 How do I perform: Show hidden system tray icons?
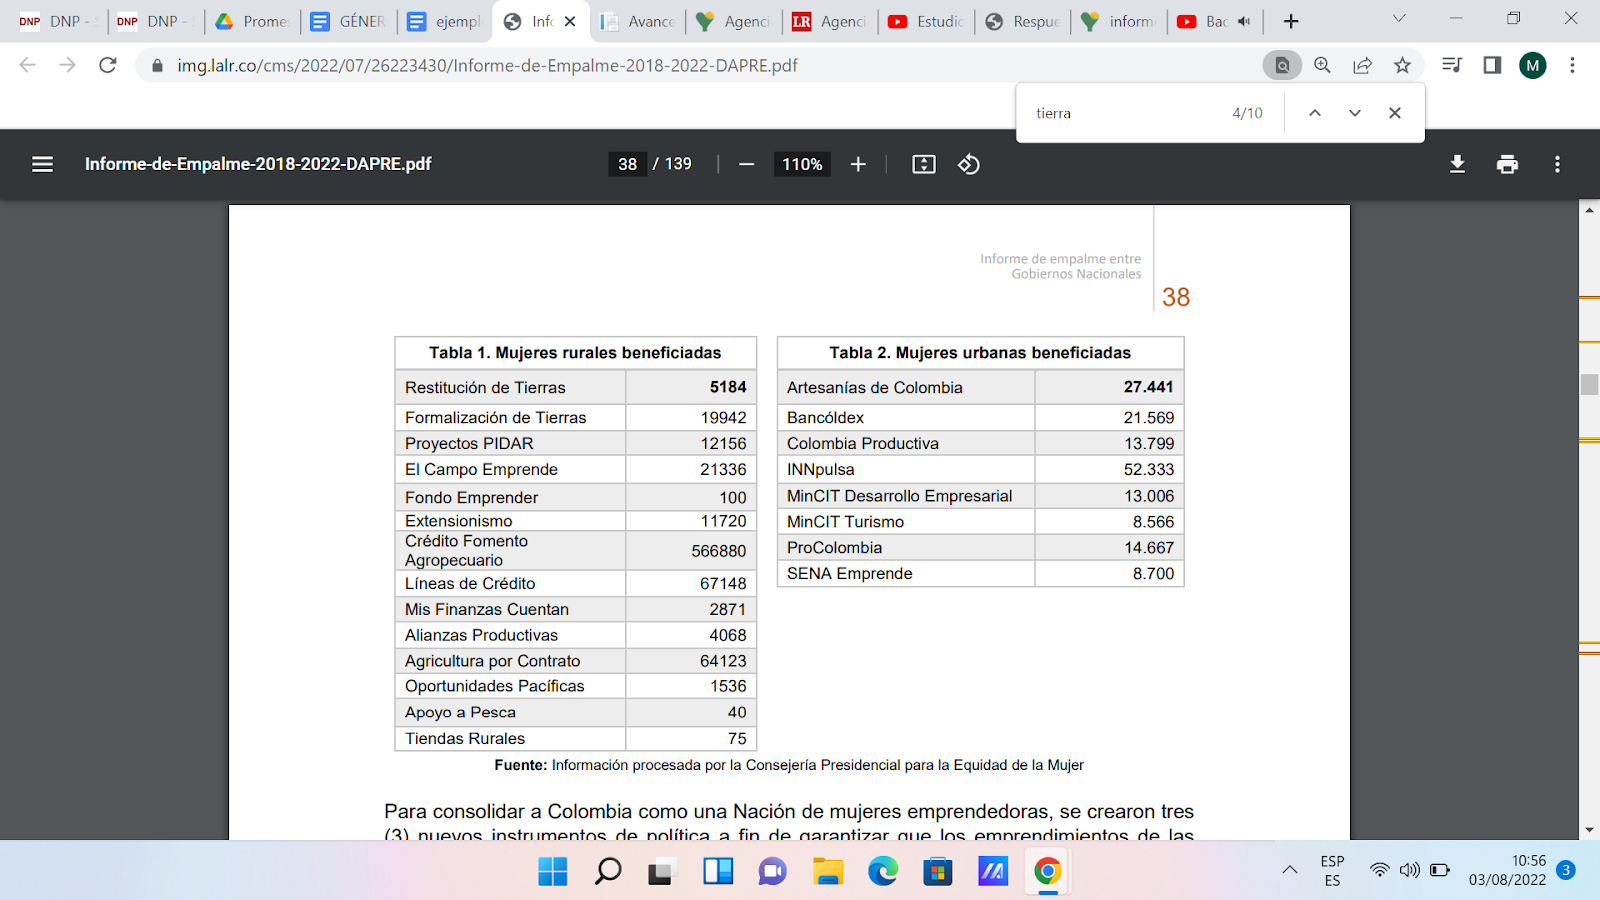click(x=1290, y=870)
